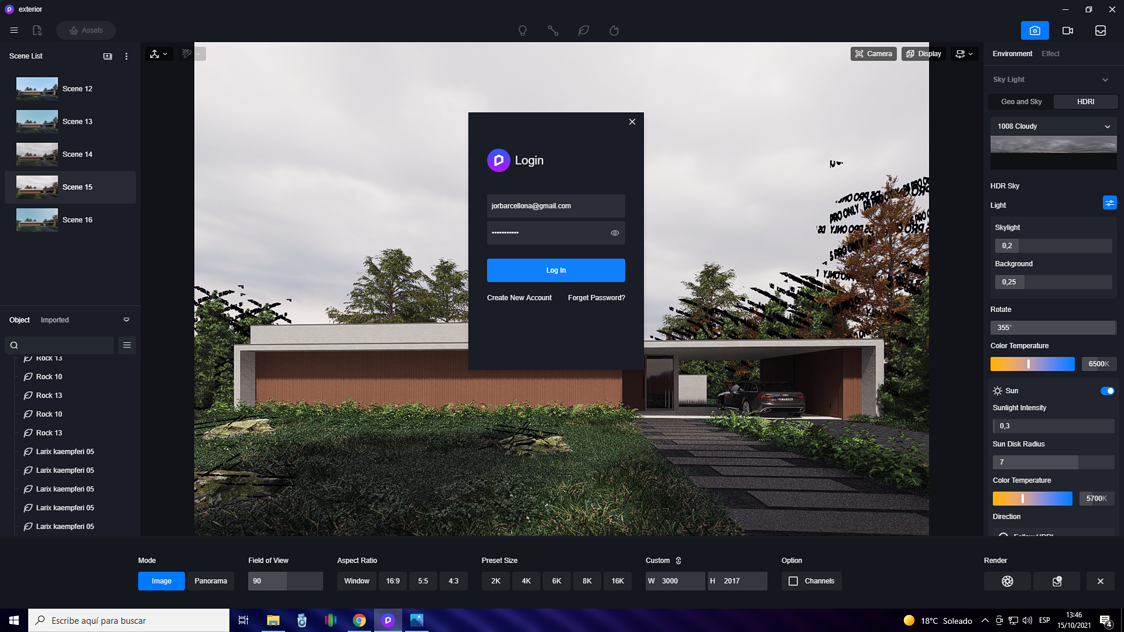Adjust the 6500K color temperature slider
Image resolution: width=1124 pixels, height=632 pixels.
(x=1031, y=363)
